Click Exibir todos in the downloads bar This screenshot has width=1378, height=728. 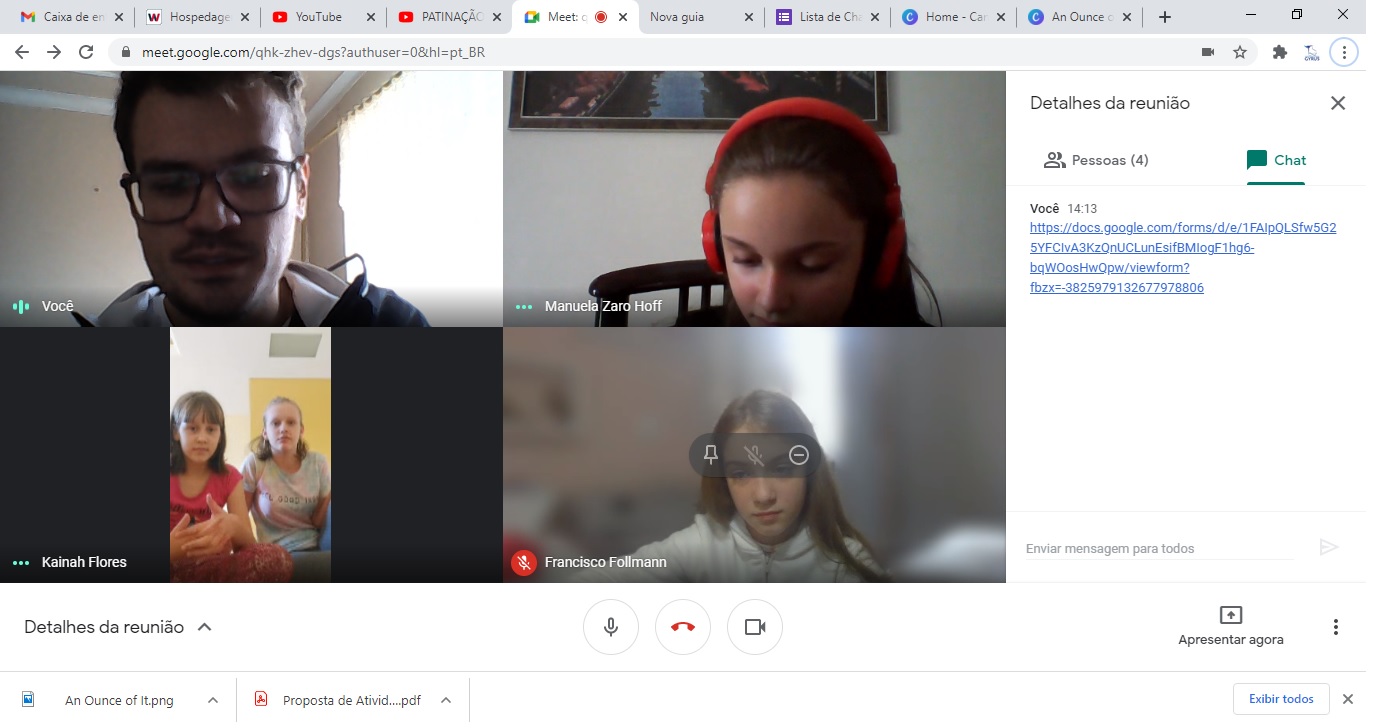pyautogui.click(x=1281, y=699)
